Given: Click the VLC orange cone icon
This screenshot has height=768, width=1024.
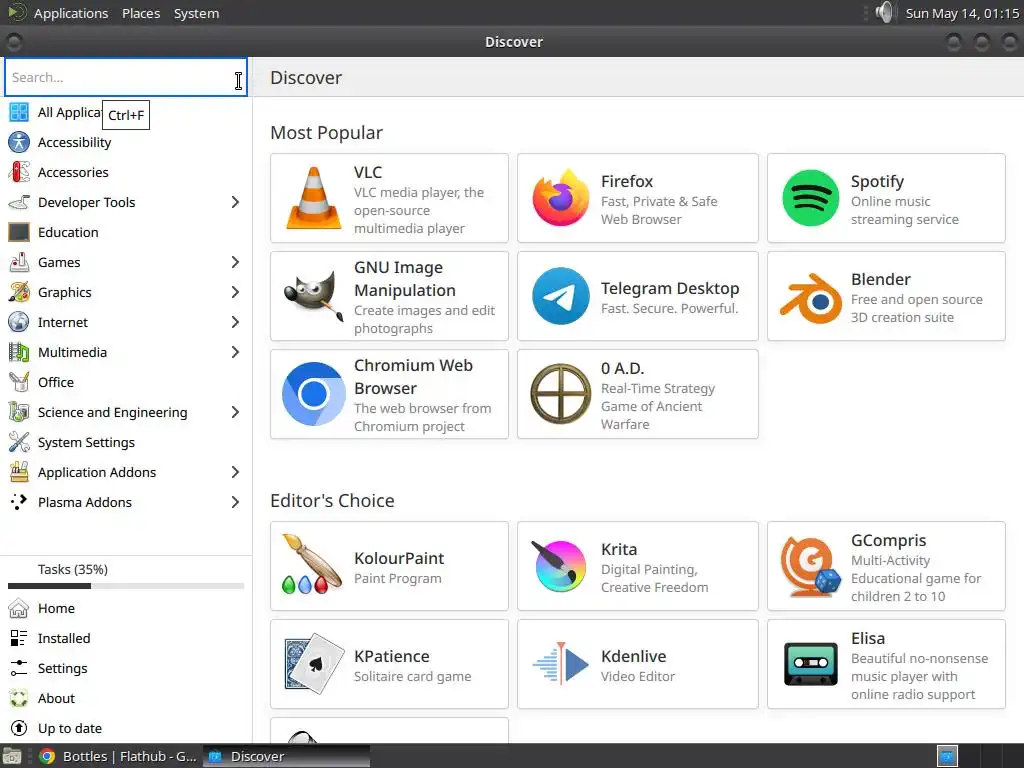Looking at the screenshot, I should tap(313, 198).
